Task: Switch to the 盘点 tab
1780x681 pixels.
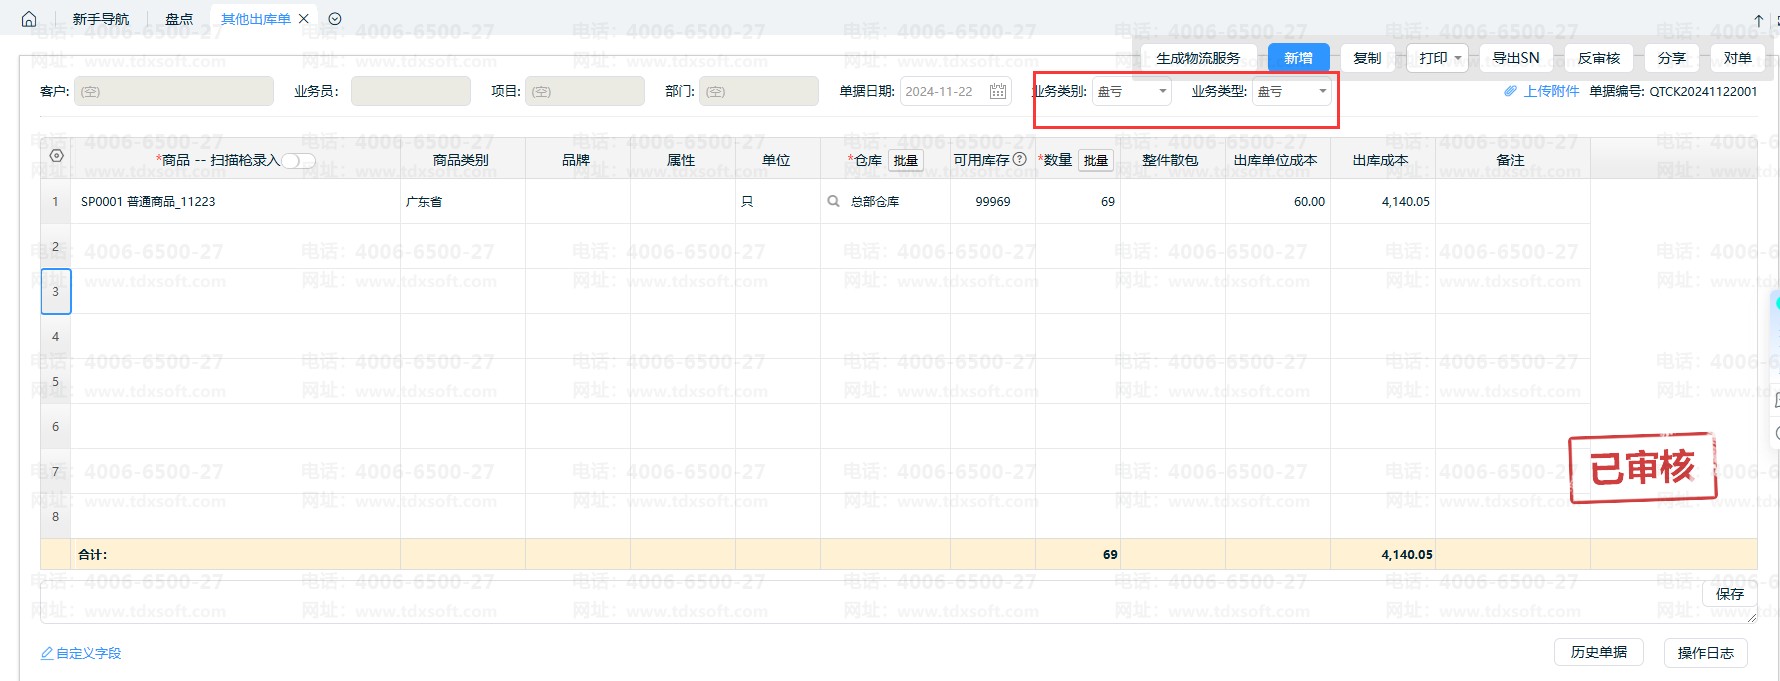Action: click(x=179, y=19)
